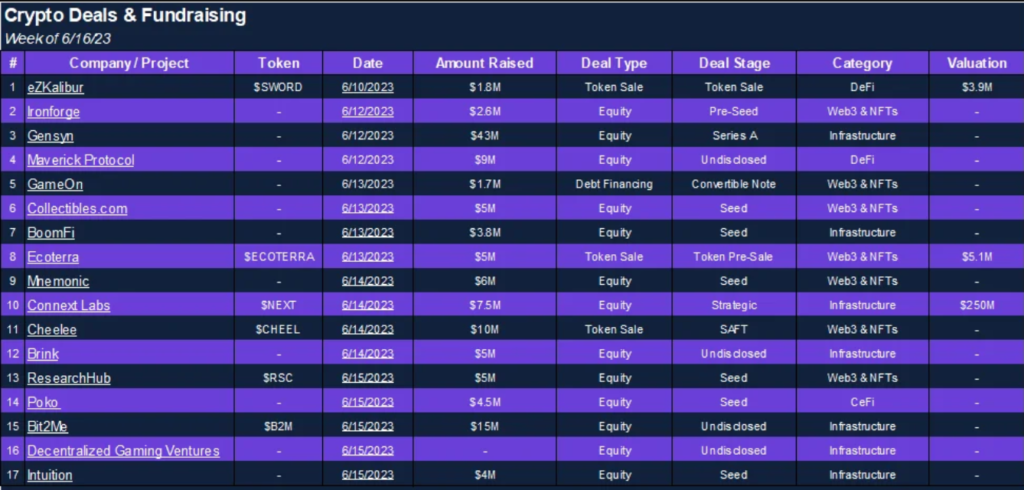
Task: Select the $5.1M valuation cell
Action: [x=977, y=257]
